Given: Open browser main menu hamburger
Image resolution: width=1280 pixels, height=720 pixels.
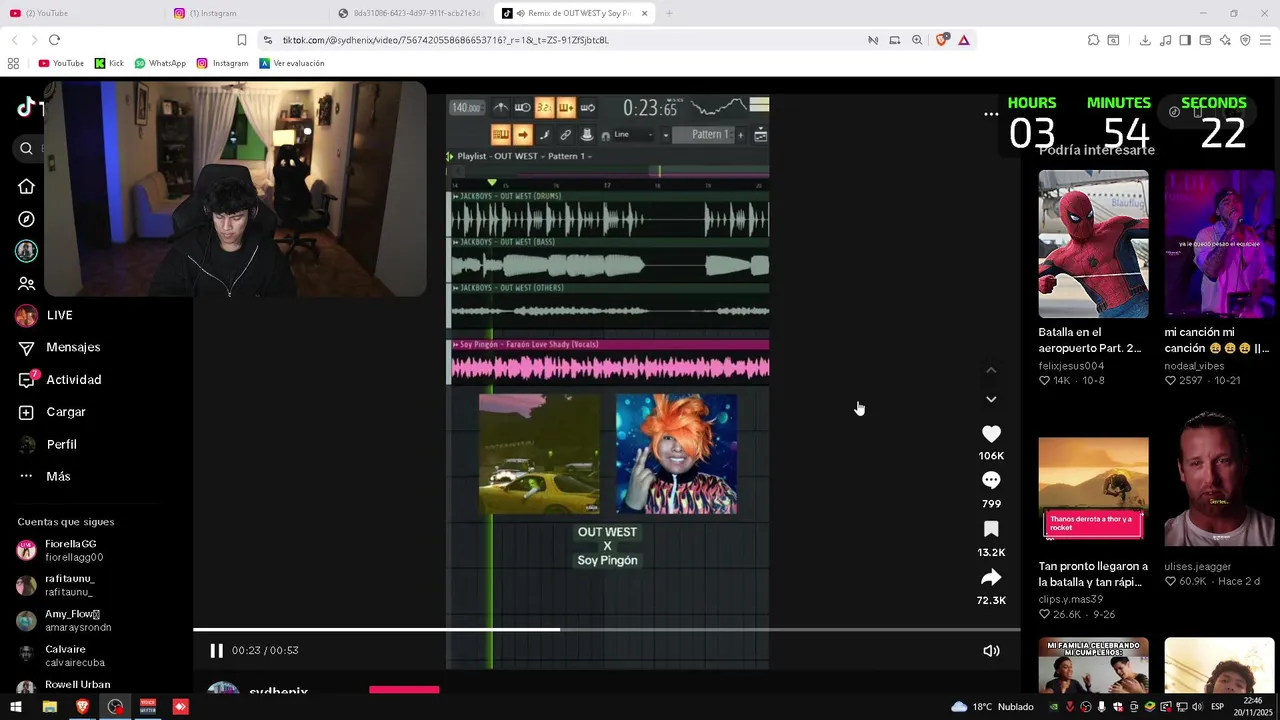Looking at the screenshot, I should click(1265, 40).
